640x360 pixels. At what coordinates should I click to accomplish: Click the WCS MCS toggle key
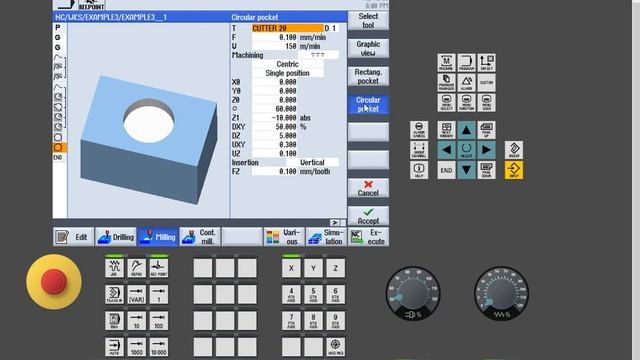pyautogui.click(x=336, y=347)
